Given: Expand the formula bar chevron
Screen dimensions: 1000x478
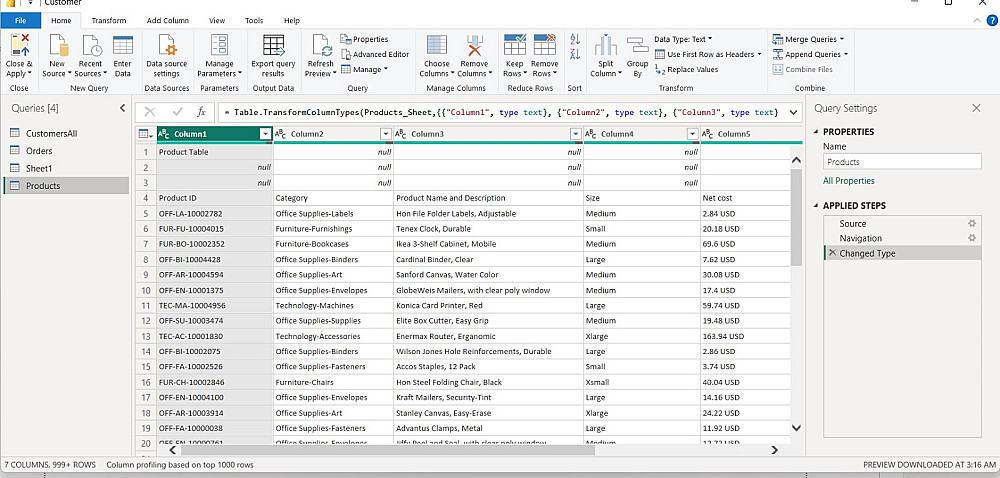Looking at the screenshot, I should pos(793,112).
